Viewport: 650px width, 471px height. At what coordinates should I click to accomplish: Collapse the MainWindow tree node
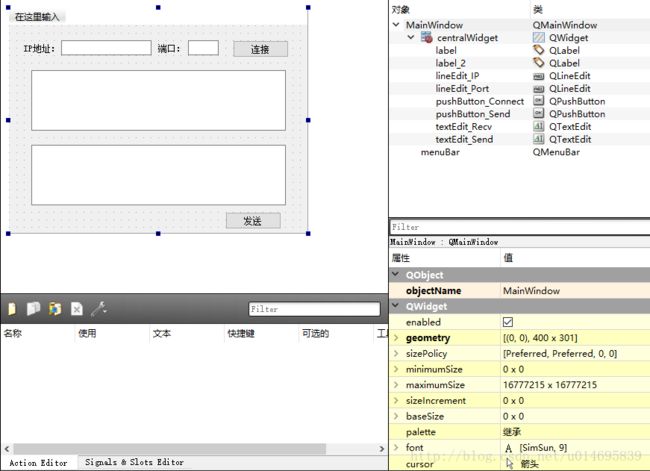[396, 24]
